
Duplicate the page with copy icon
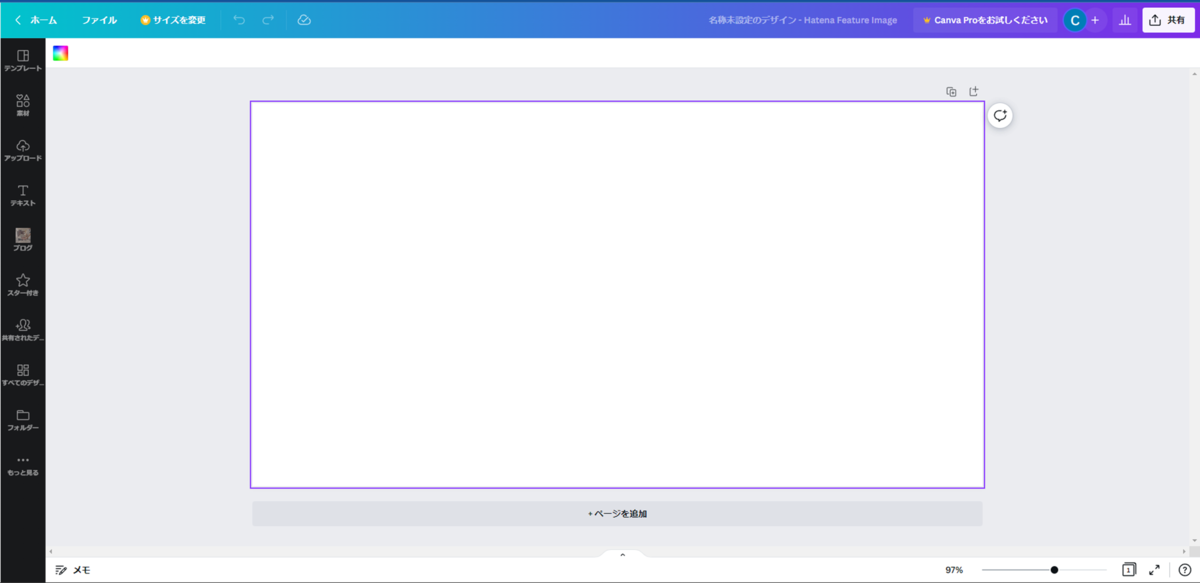point(951,92)
